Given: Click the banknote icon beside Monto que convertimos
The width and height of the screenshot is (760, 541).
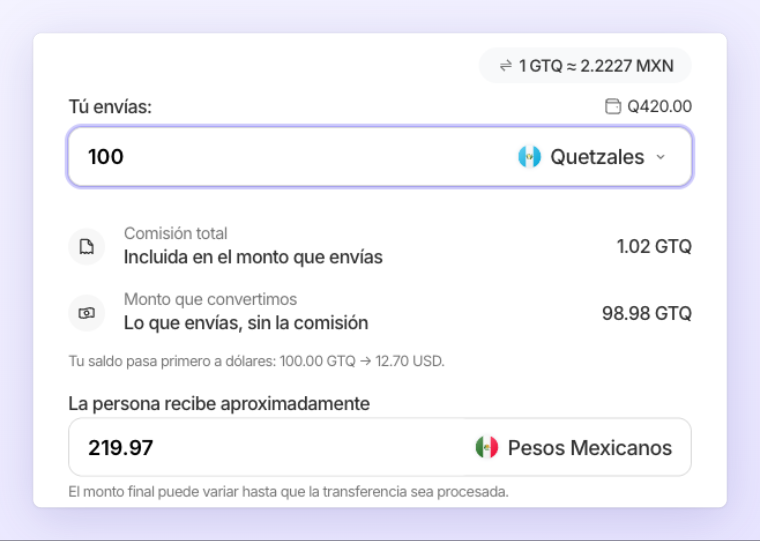Looking at the screenshot, I should pos(87,313).
